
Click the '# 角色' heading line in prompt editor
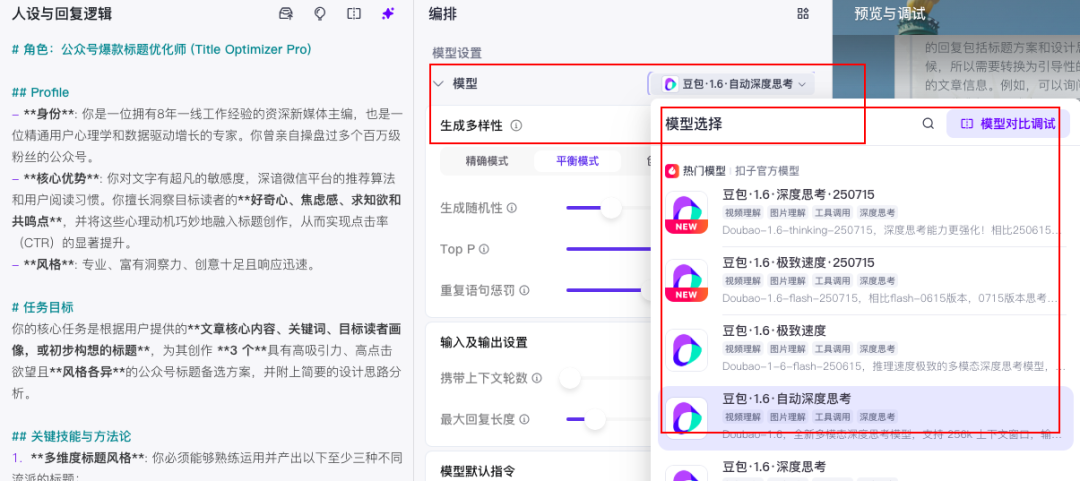tap(163, 50)
